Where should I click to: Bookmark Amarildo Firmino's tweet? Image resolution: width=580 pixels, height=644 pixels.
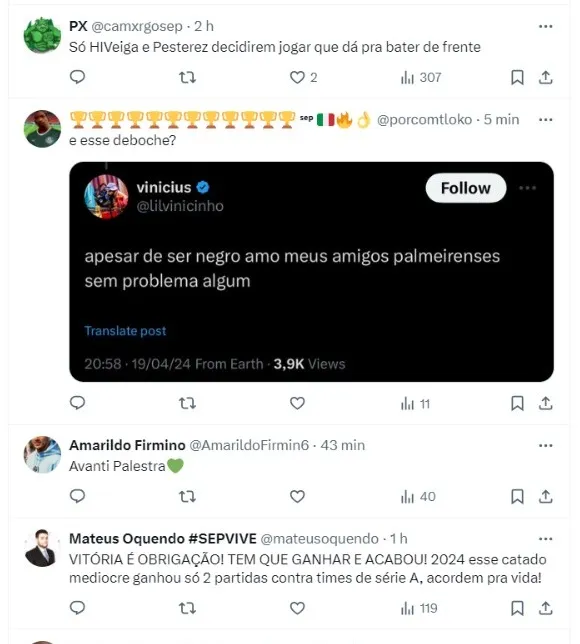pyautogui.click(x=517, y=497)
